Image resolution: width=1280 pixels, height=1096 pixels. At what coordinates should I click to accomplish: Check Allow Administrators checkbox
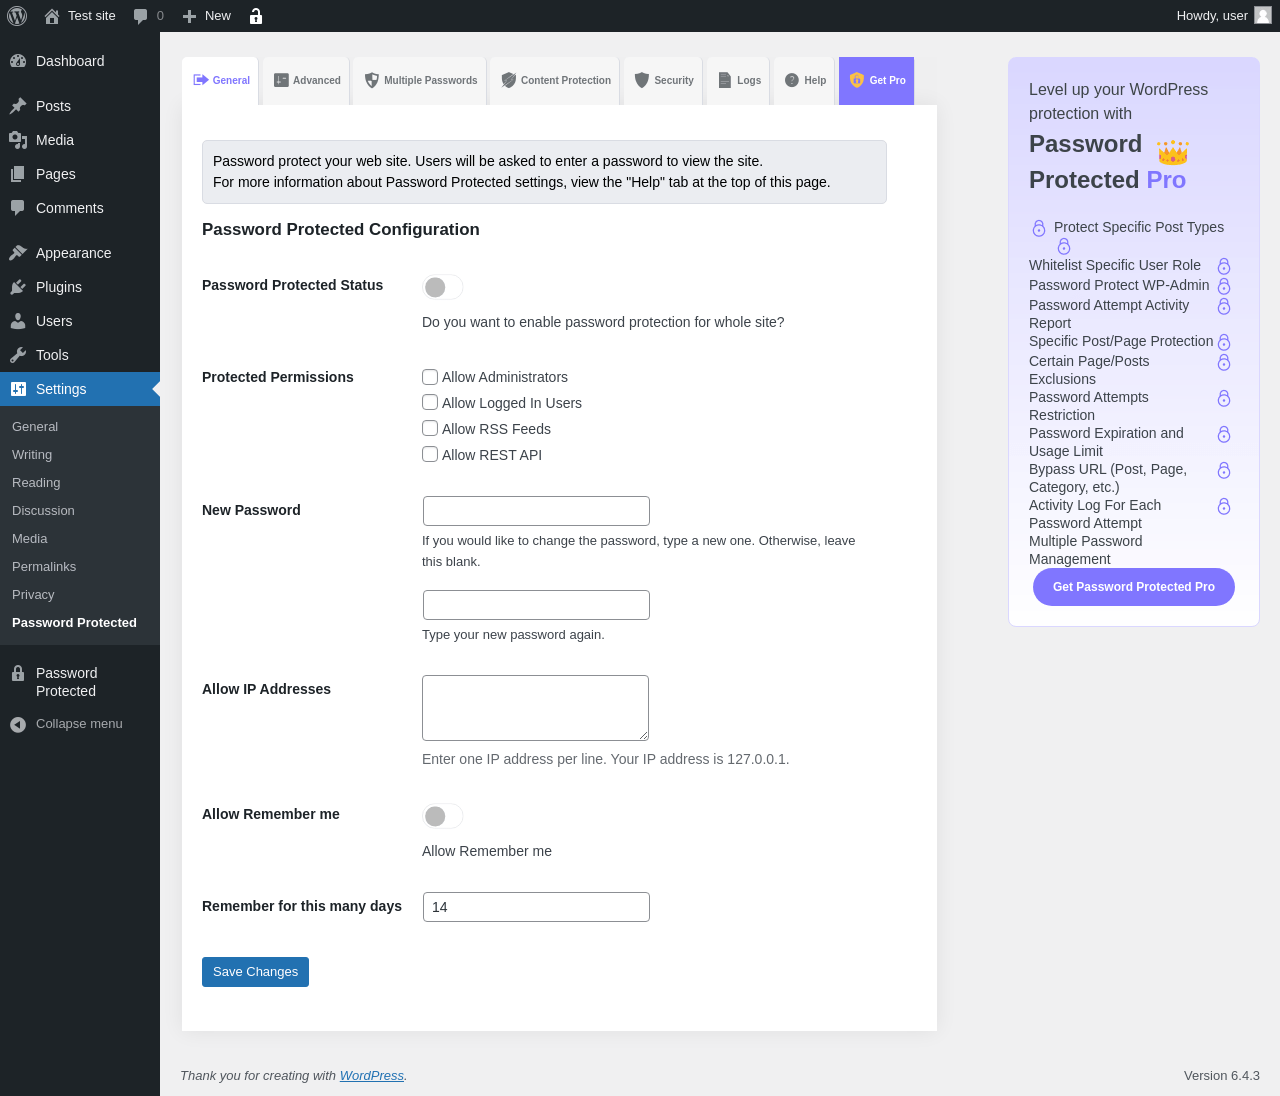click(x=430, y=377)
